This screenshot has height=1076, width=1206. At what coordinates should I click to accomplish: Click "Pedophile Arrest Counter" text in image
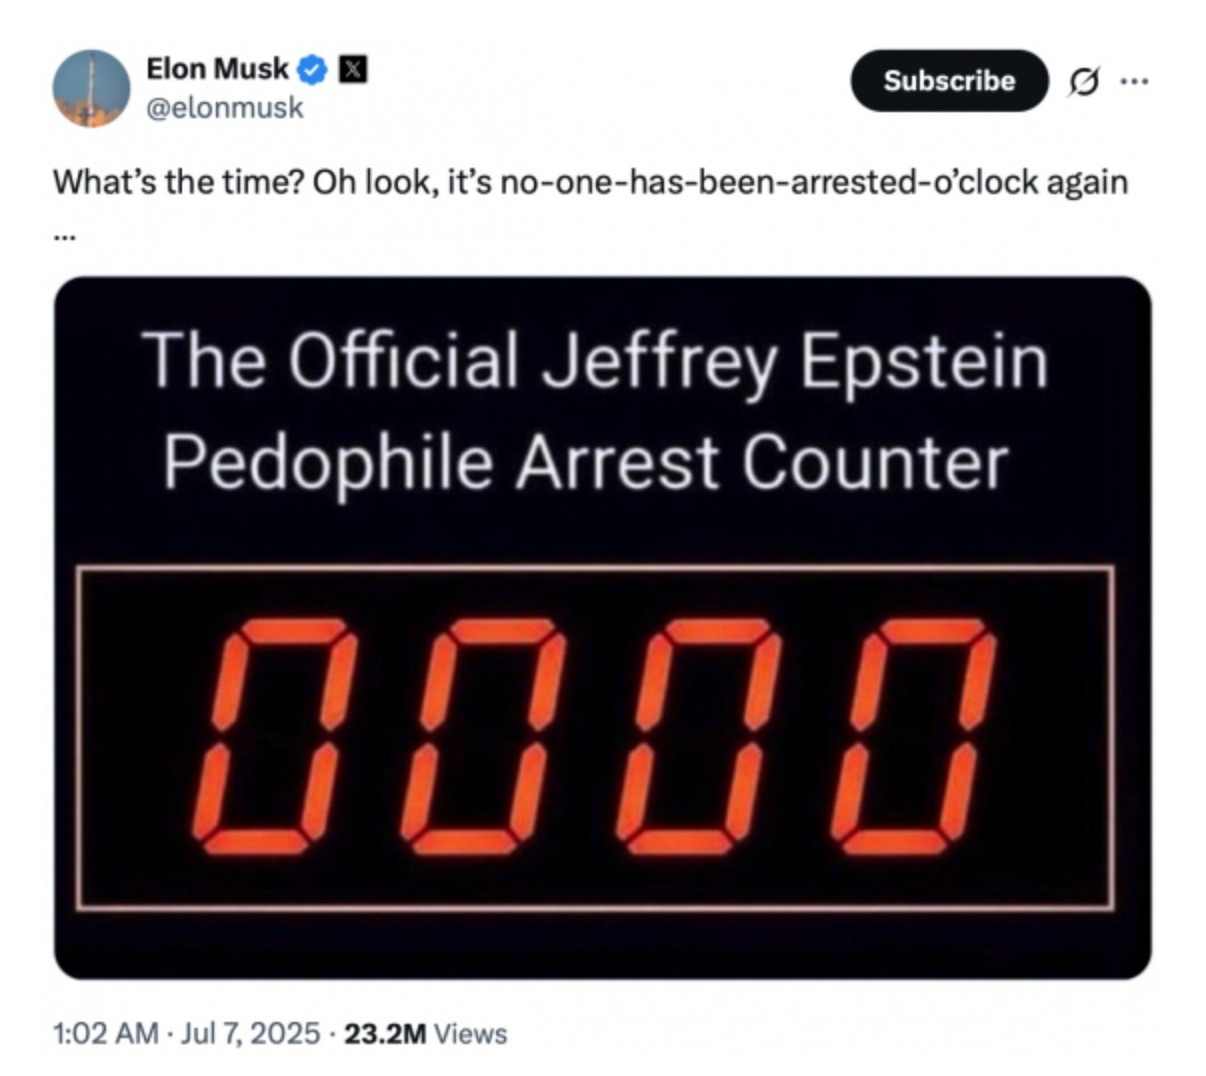tap(586, 463)
